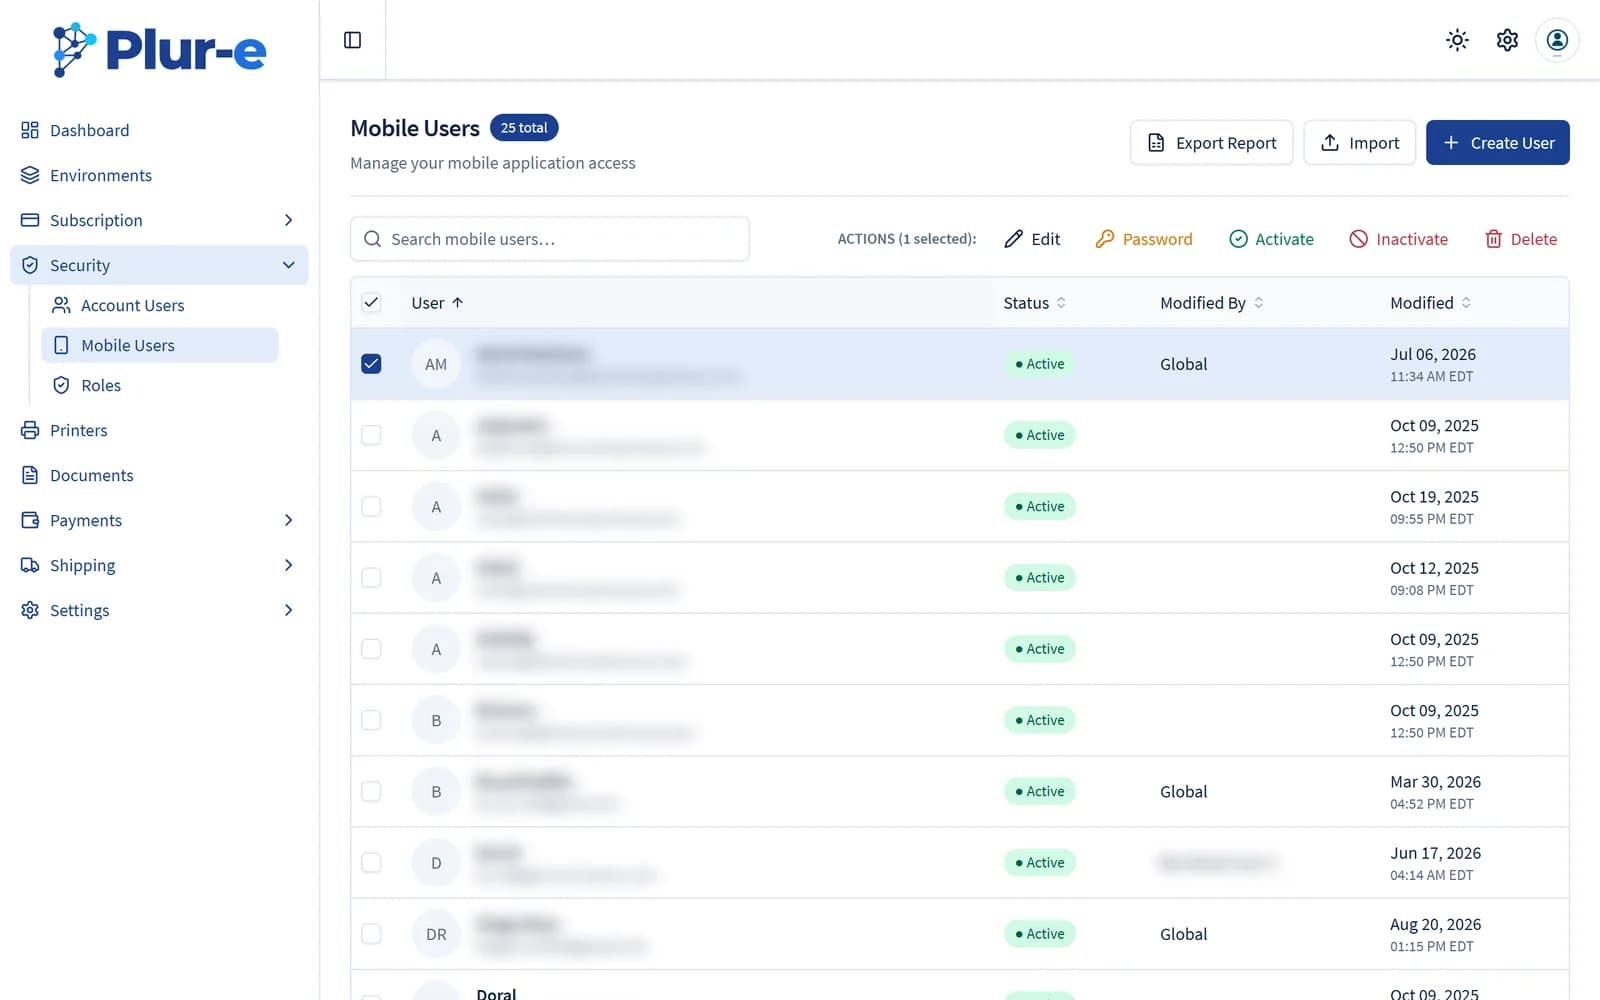Screen dimensions: 1600x1000
Task: Sort by the Status column
Action: (x=1035, y=303)
